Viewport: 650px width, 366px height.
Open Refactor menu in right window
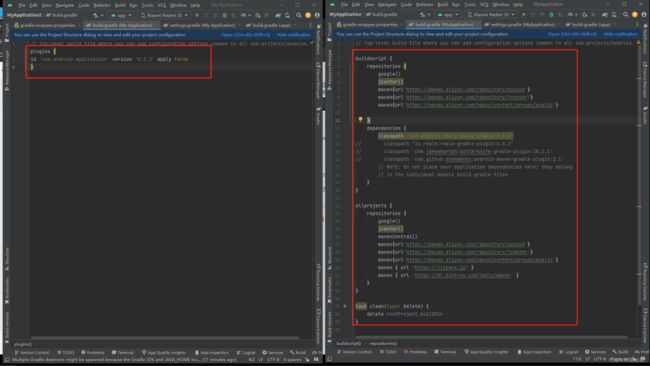click(x=424, y=5)
